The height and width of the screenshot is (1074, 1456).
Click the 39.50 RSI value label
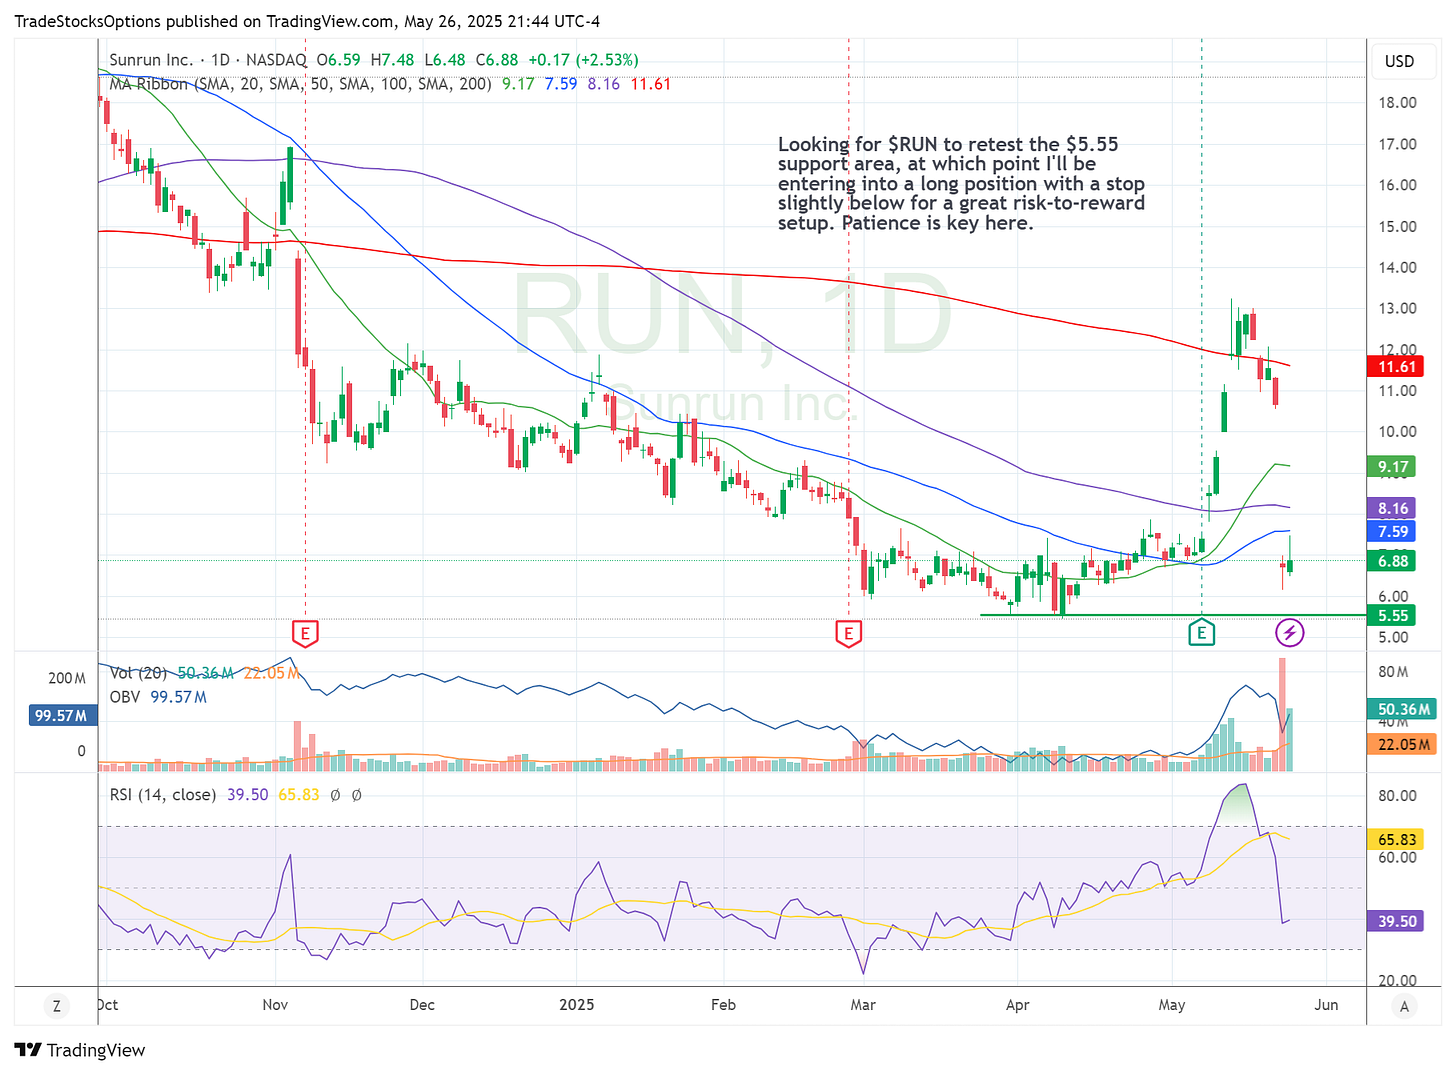(1397, 921)
